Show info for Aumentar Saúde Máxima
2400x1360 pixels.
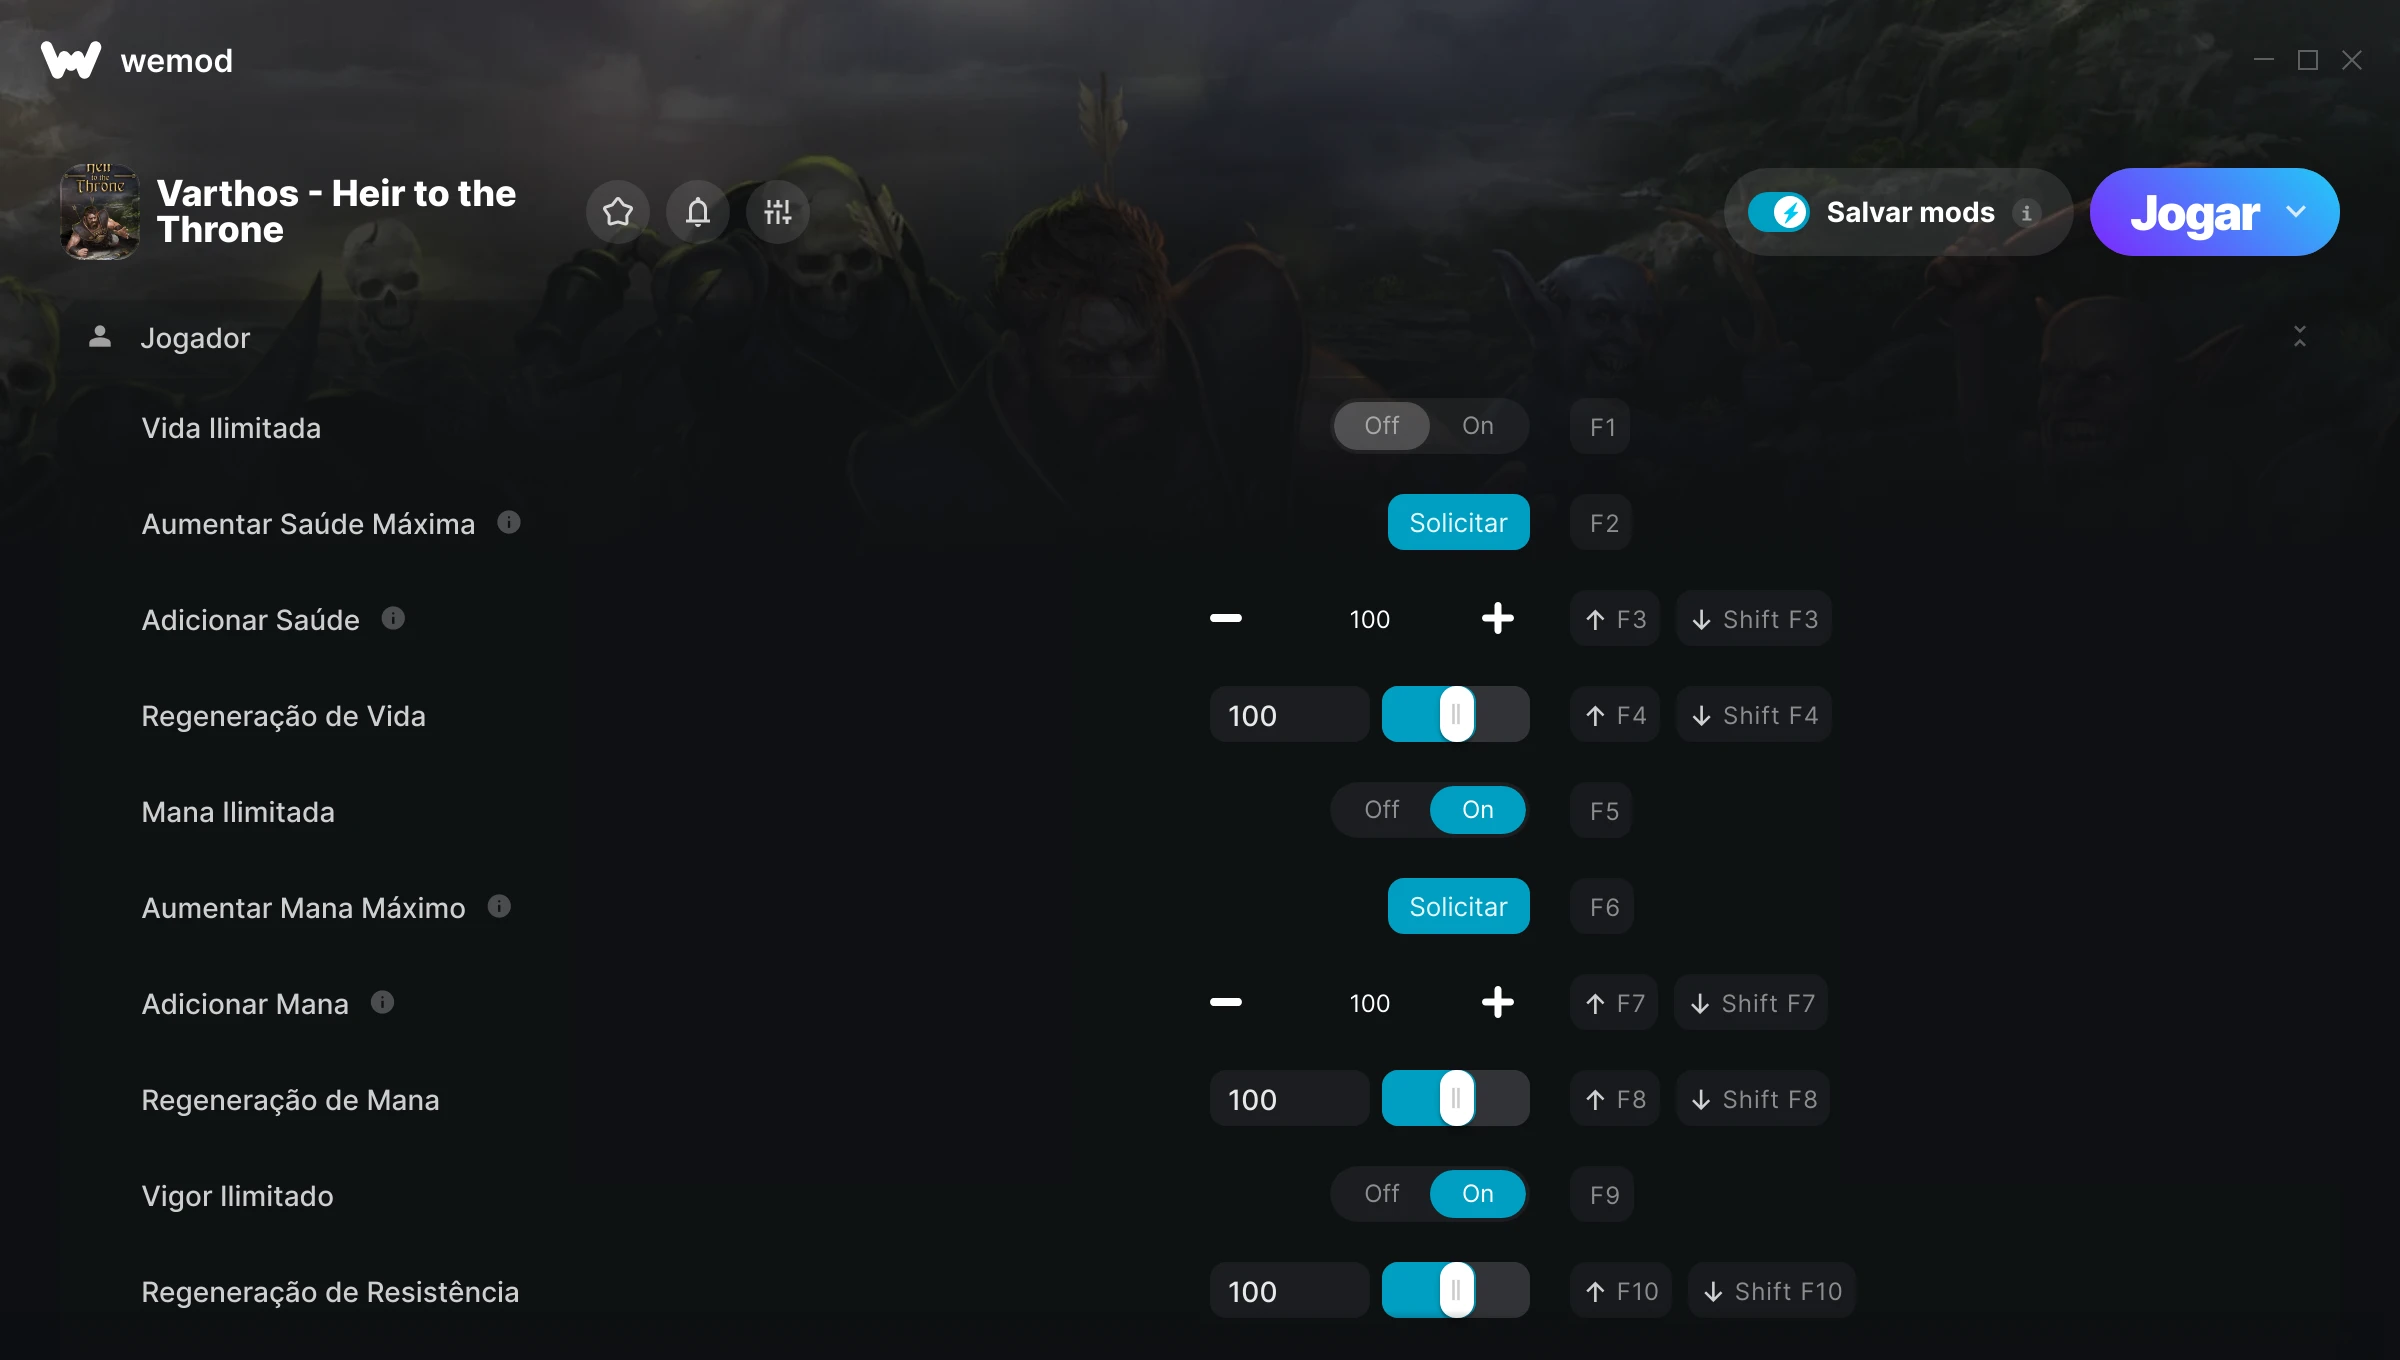pyautogui.click(x=509, y=522)
